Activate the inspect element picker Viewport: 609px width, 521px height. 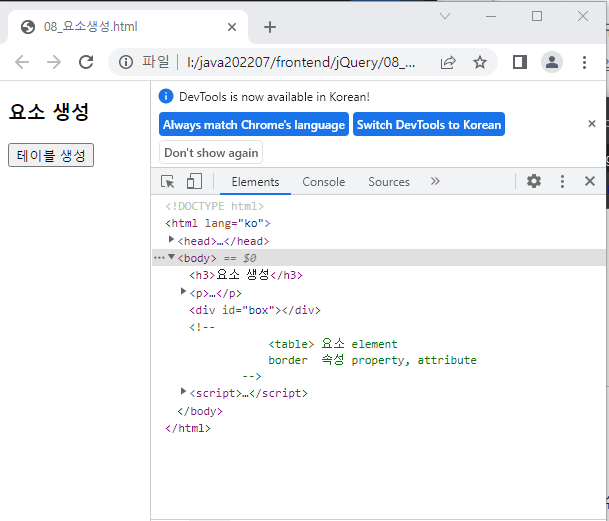(x=168, y=181)
